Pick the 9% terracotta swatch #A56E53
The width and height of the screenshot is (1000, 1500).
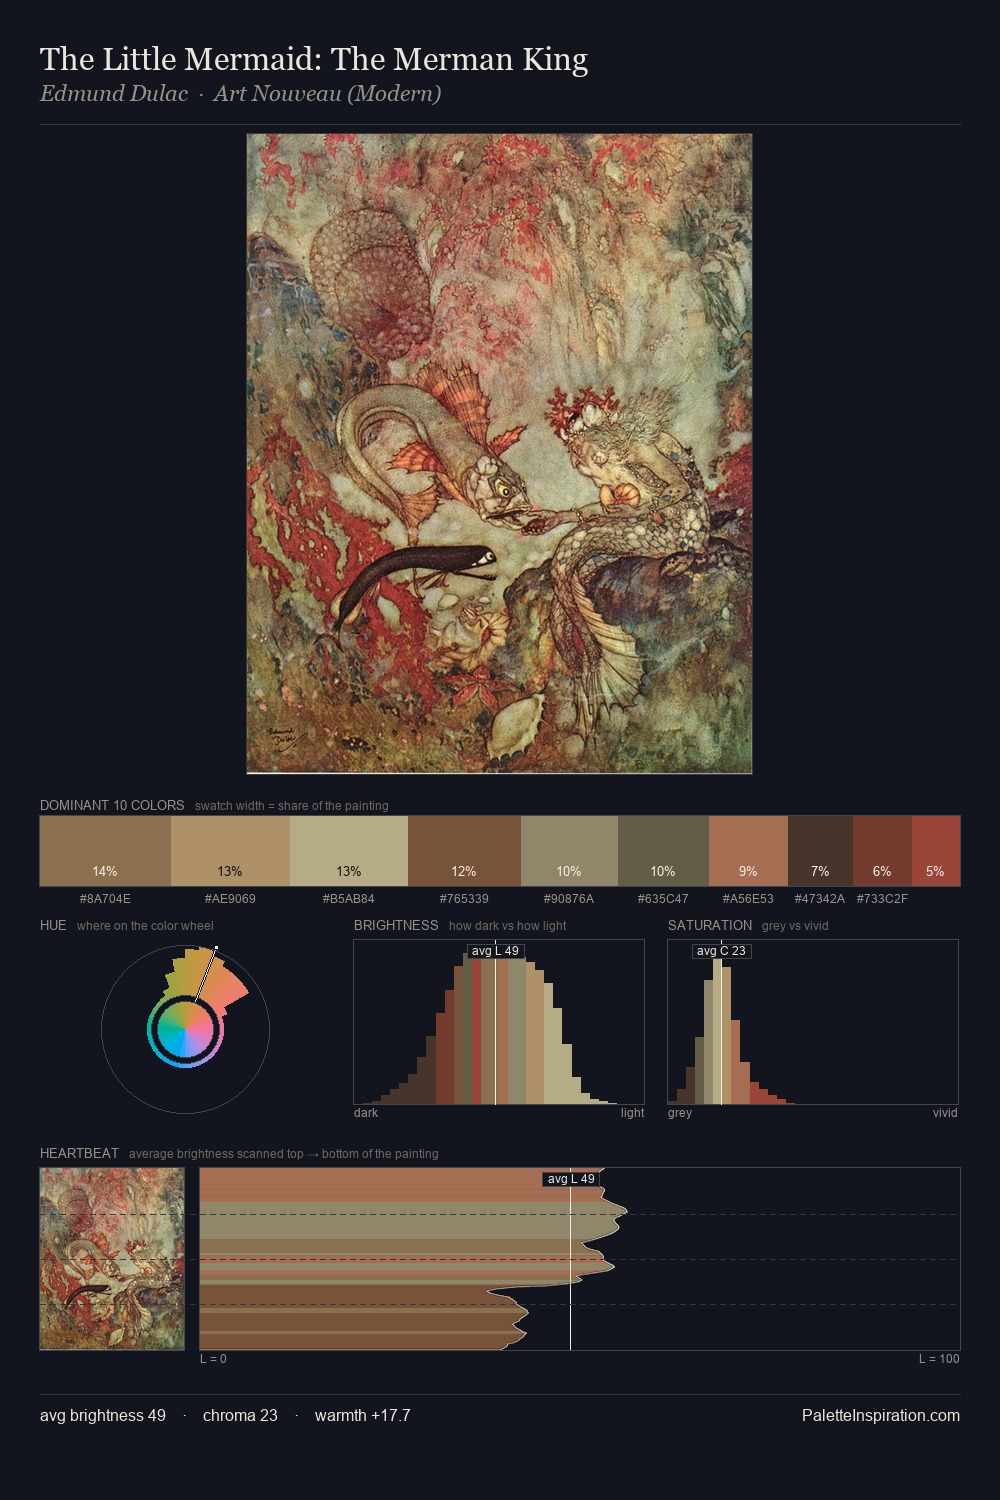coord(748,851)
